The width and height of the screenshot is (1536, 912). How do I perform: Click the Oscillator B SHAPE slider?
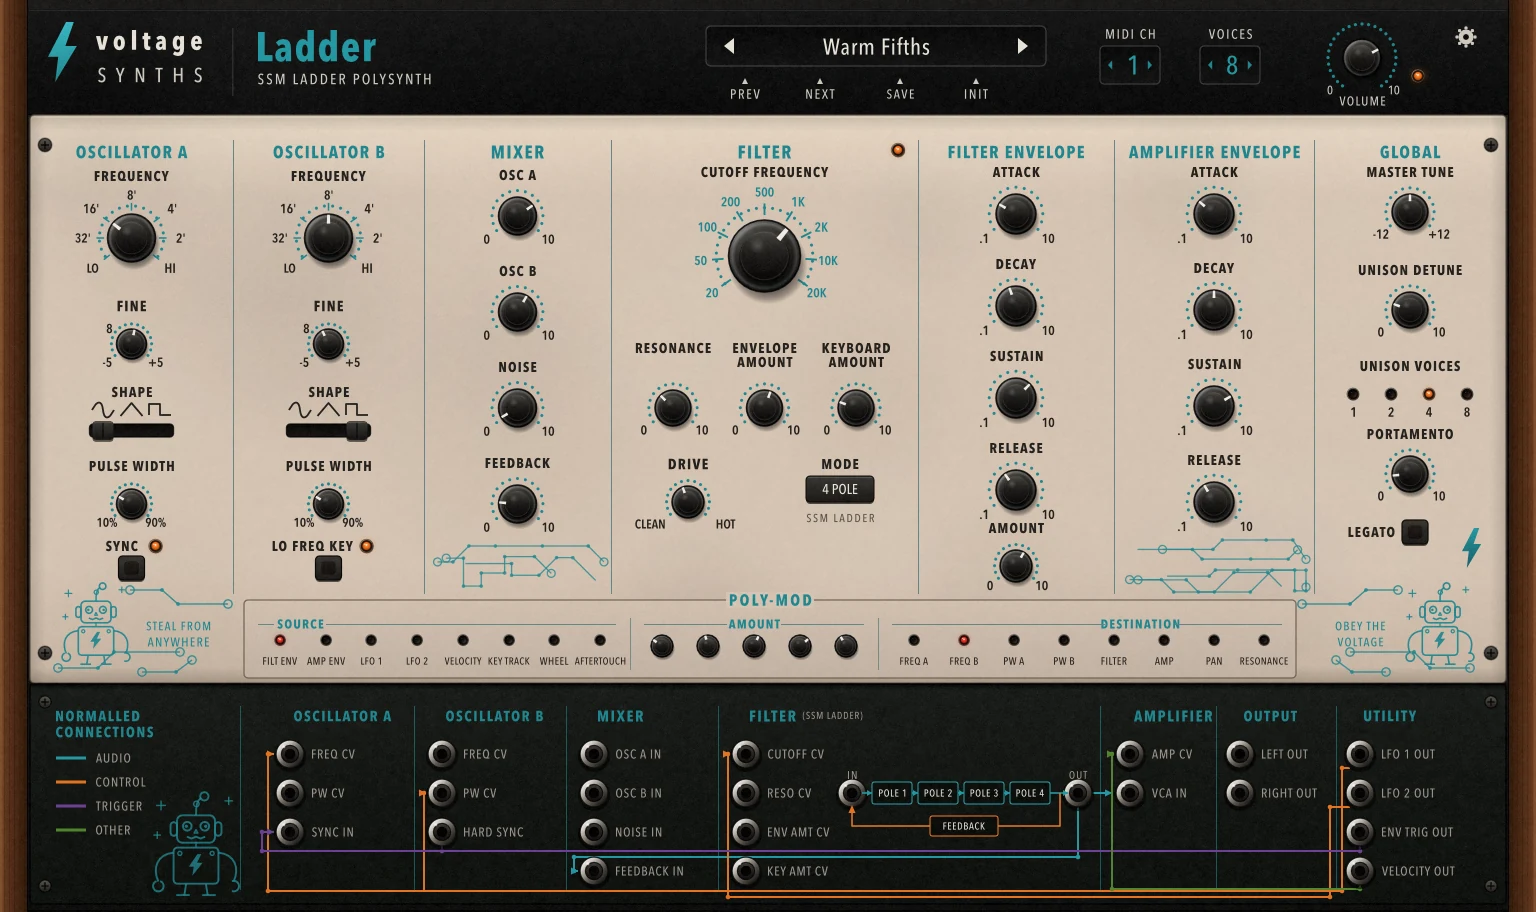click(328, 431)
